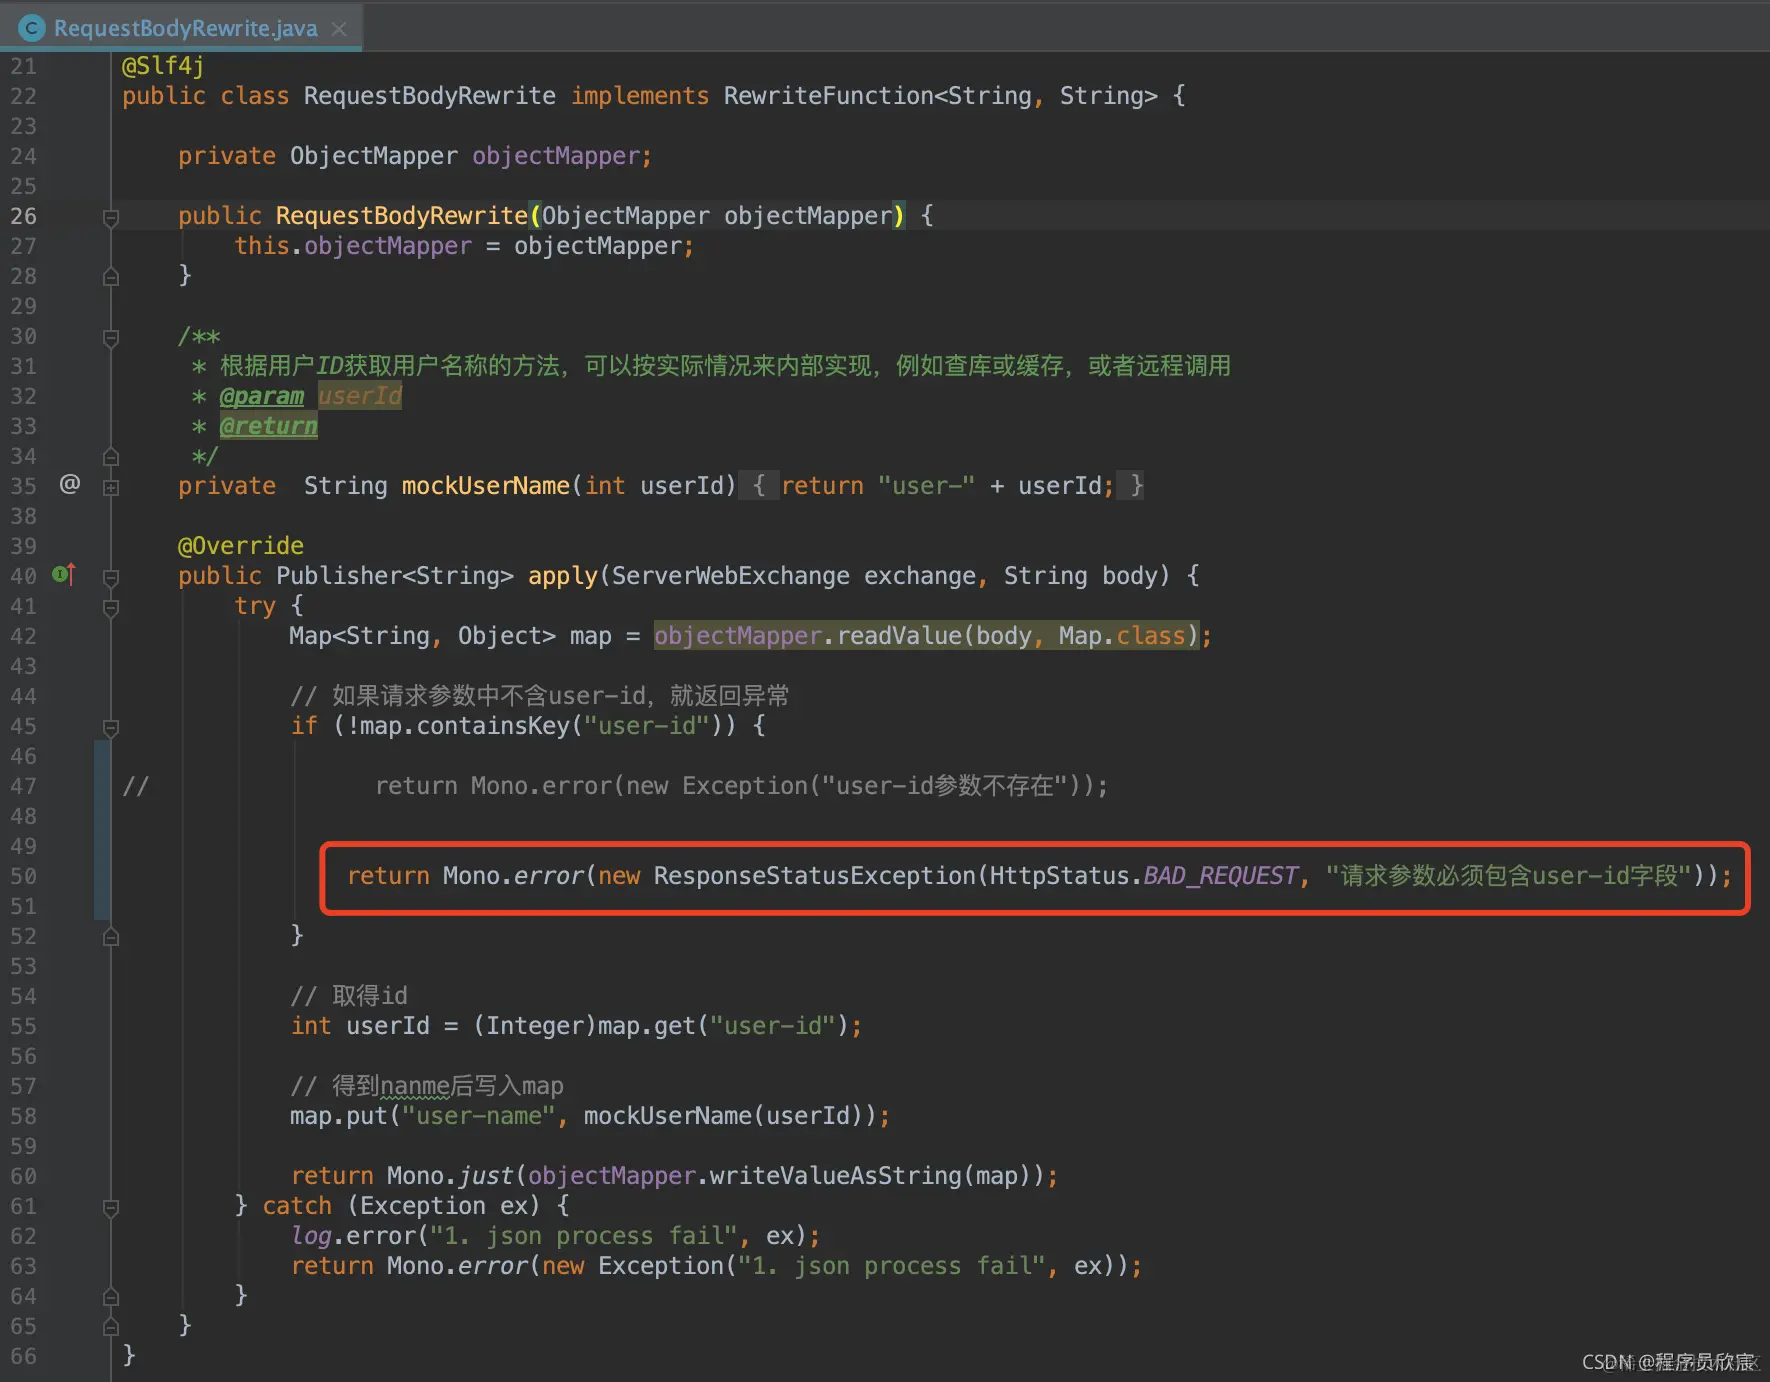This screenshot has height=1382, width=1770.
Task: Click ResponseStatusException on line 50
Action: [815, 876]
